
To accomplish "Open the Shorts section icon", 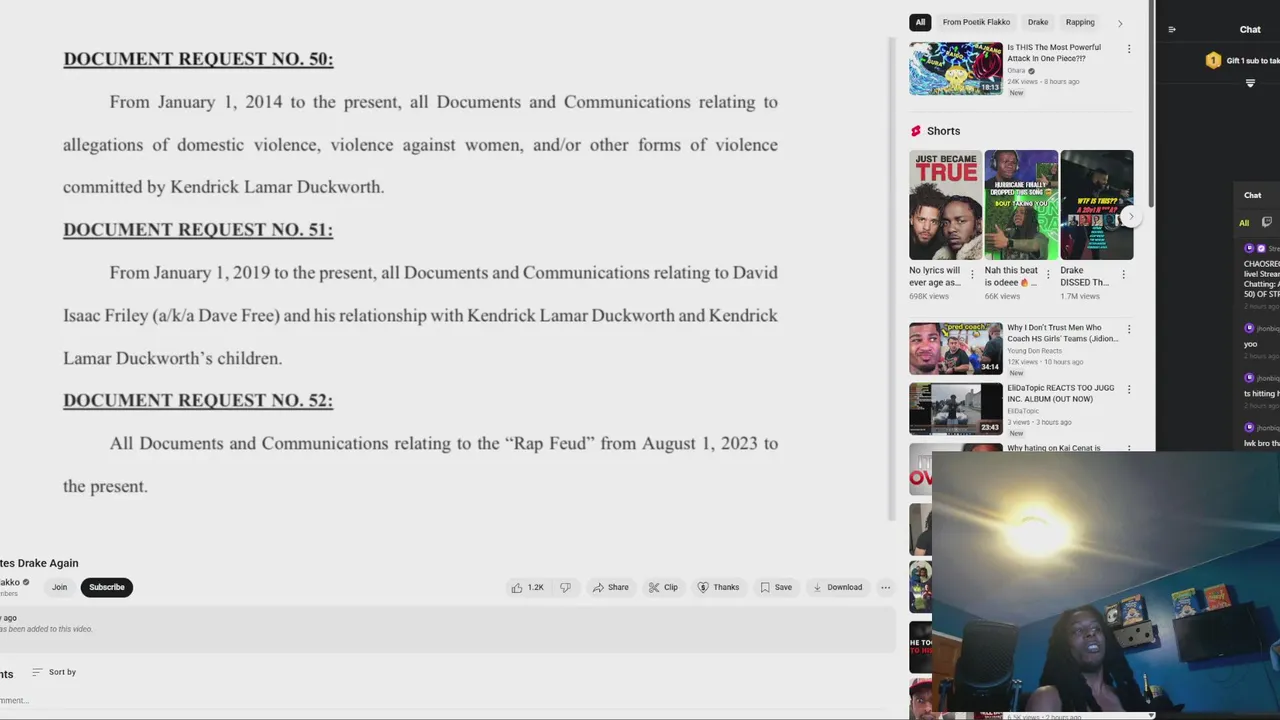I will pos(915,131).
